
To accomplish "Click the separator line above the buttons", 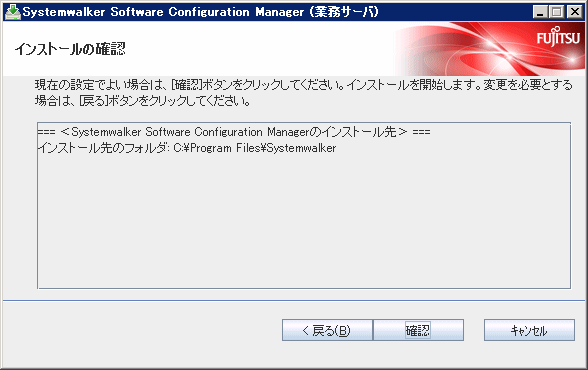I will coord(294,300).
